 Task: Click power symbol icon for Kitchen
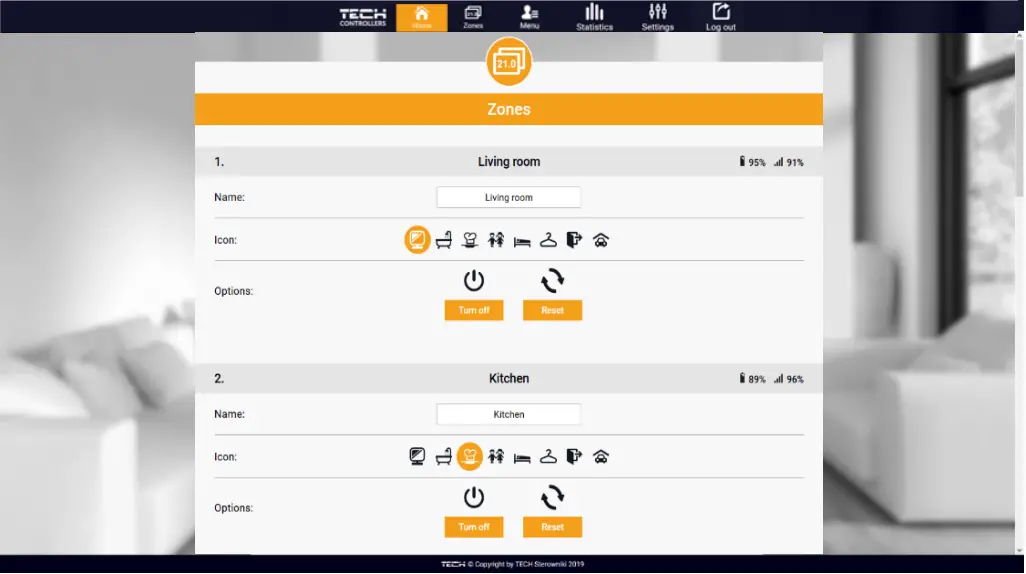point(474,497)
